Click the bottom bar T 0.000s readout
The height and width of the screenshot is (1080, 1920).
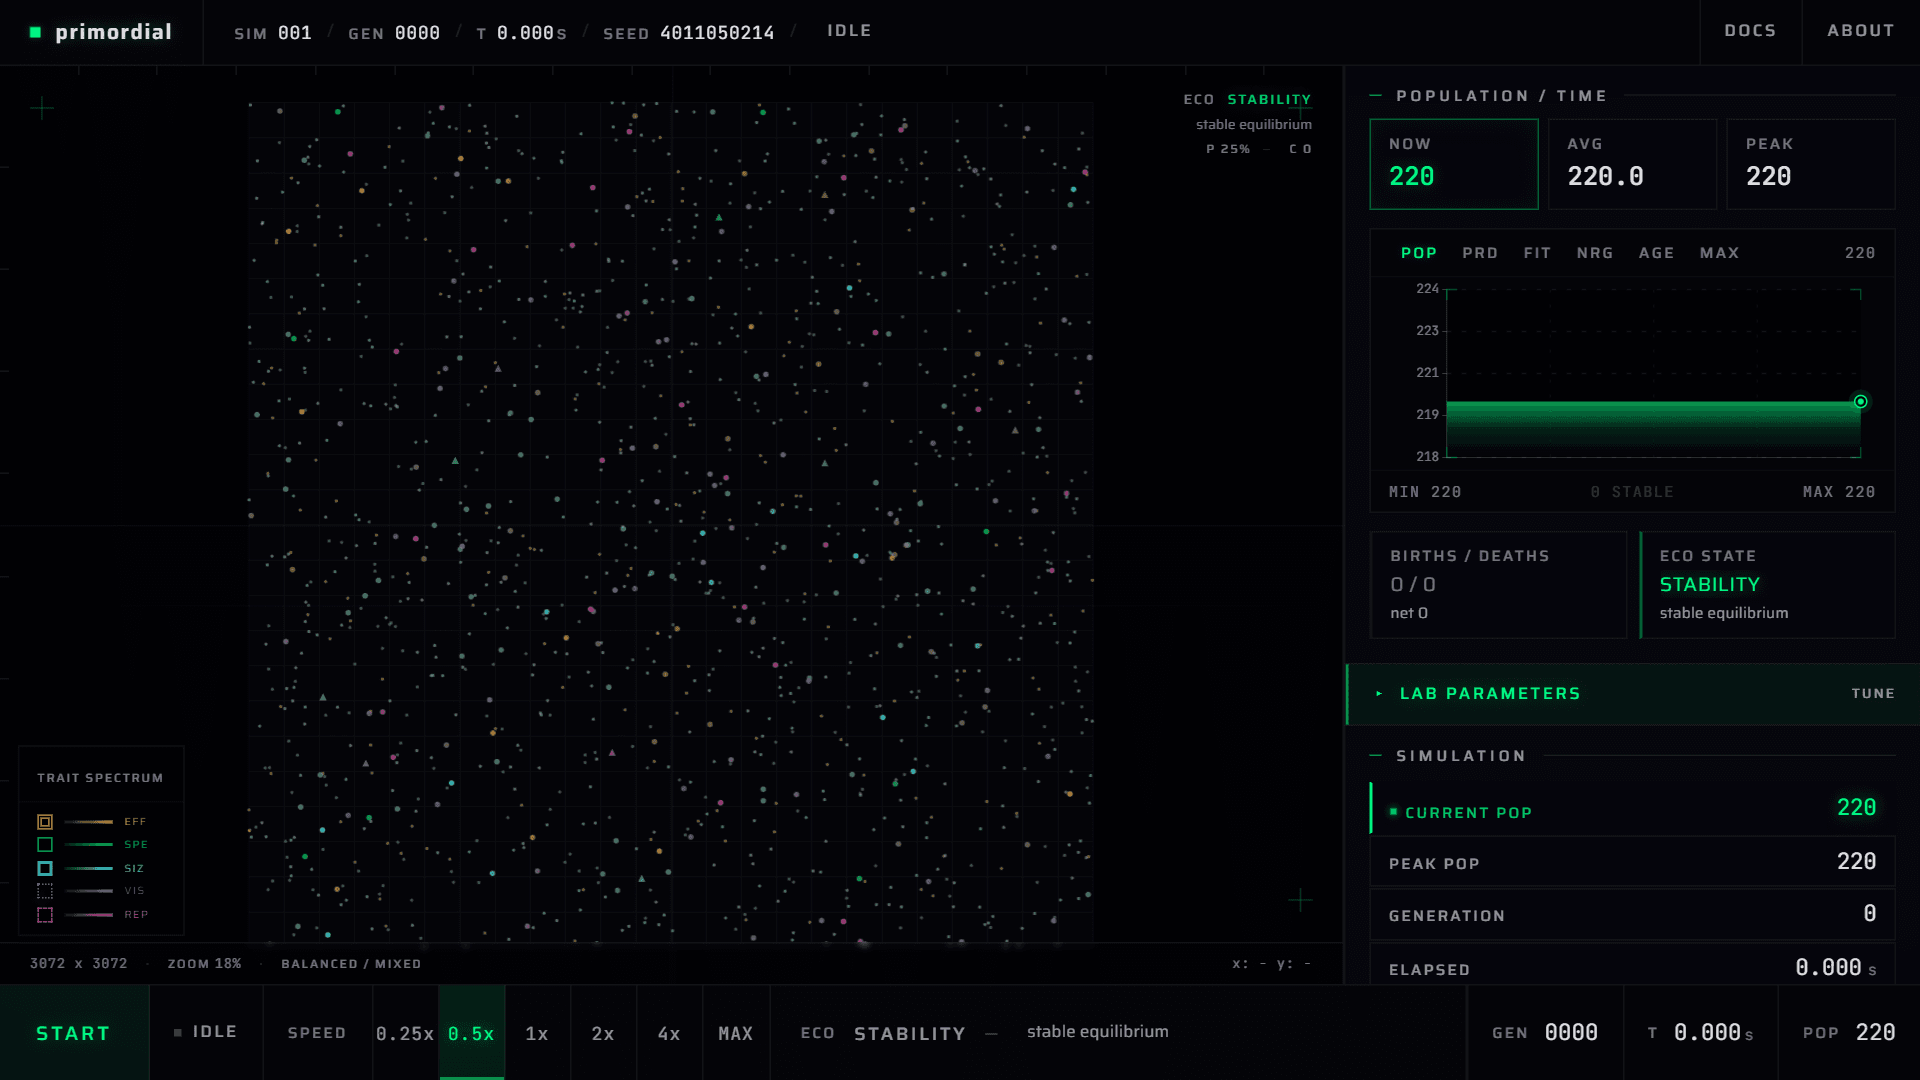click(x=1700, y=1033)
